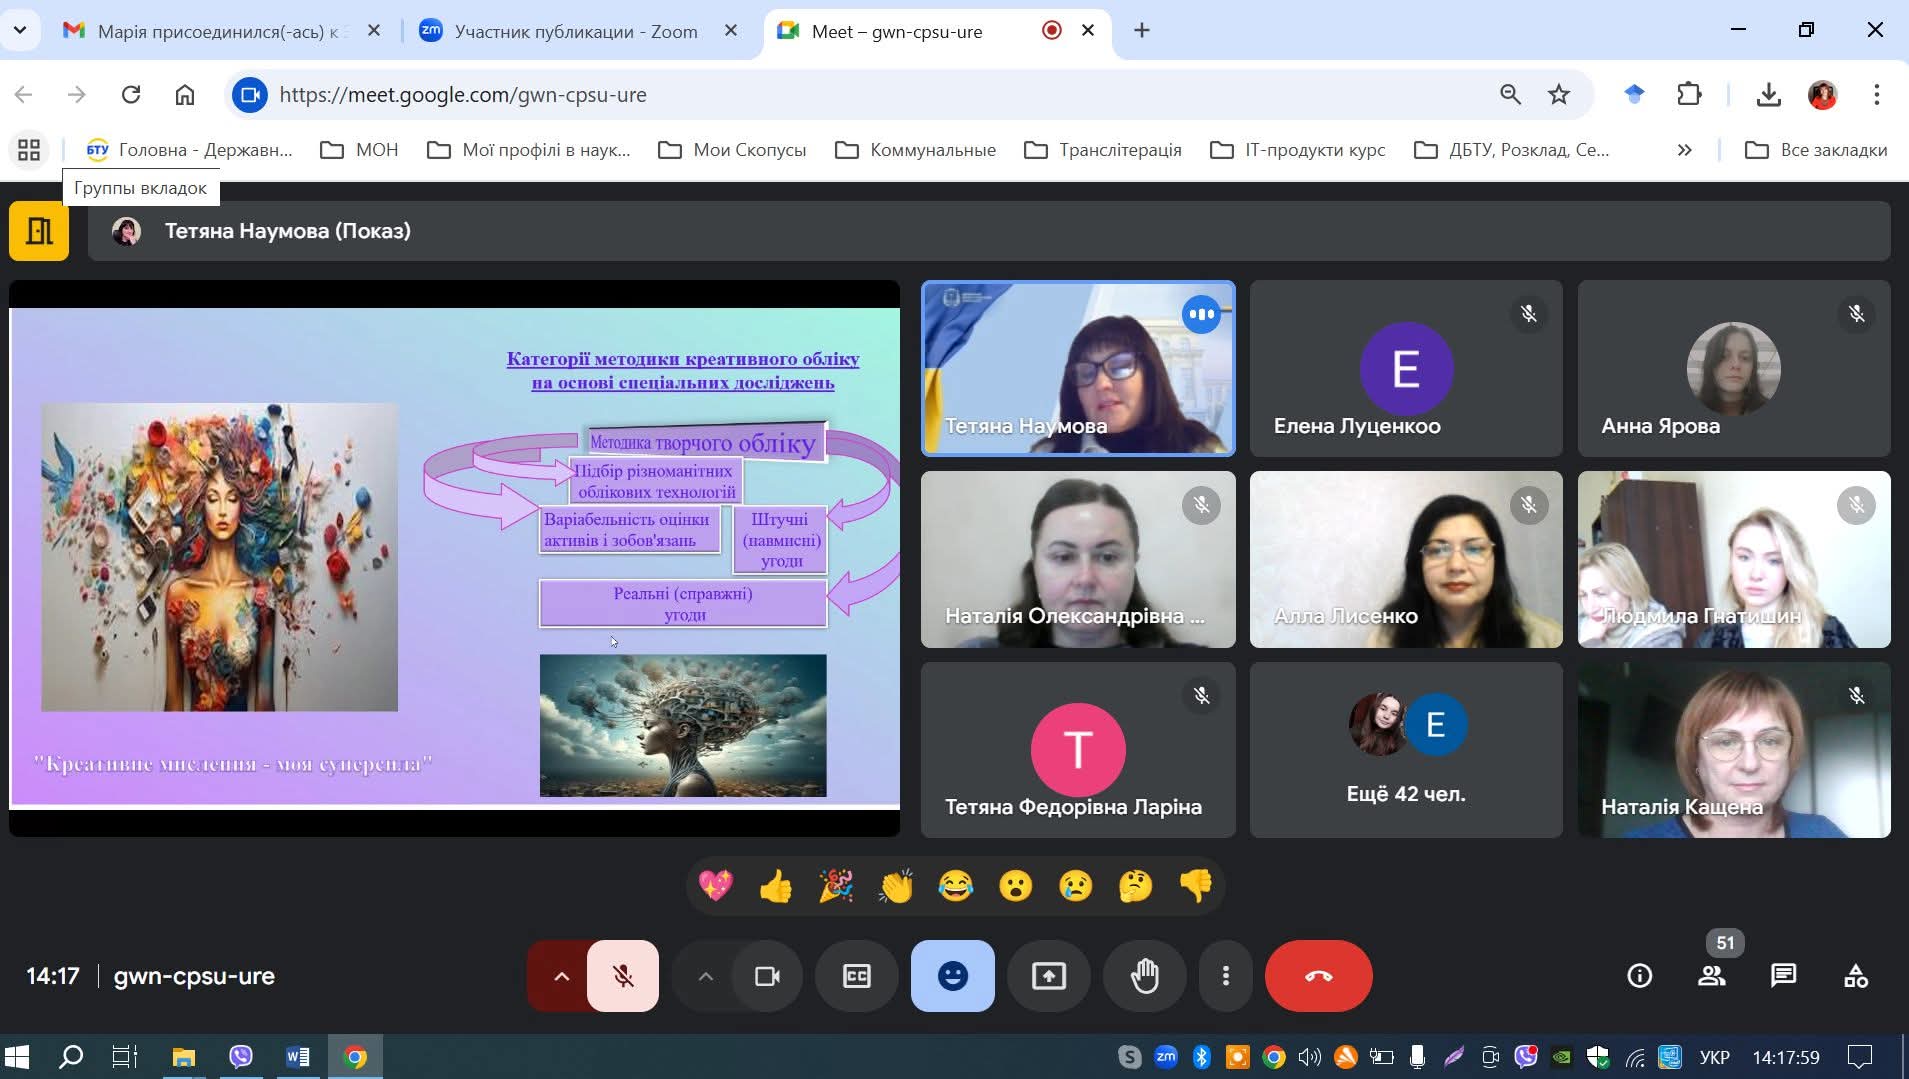
Task: Open Microsoft Word from the taskbar
Action: click(297, 1057)
